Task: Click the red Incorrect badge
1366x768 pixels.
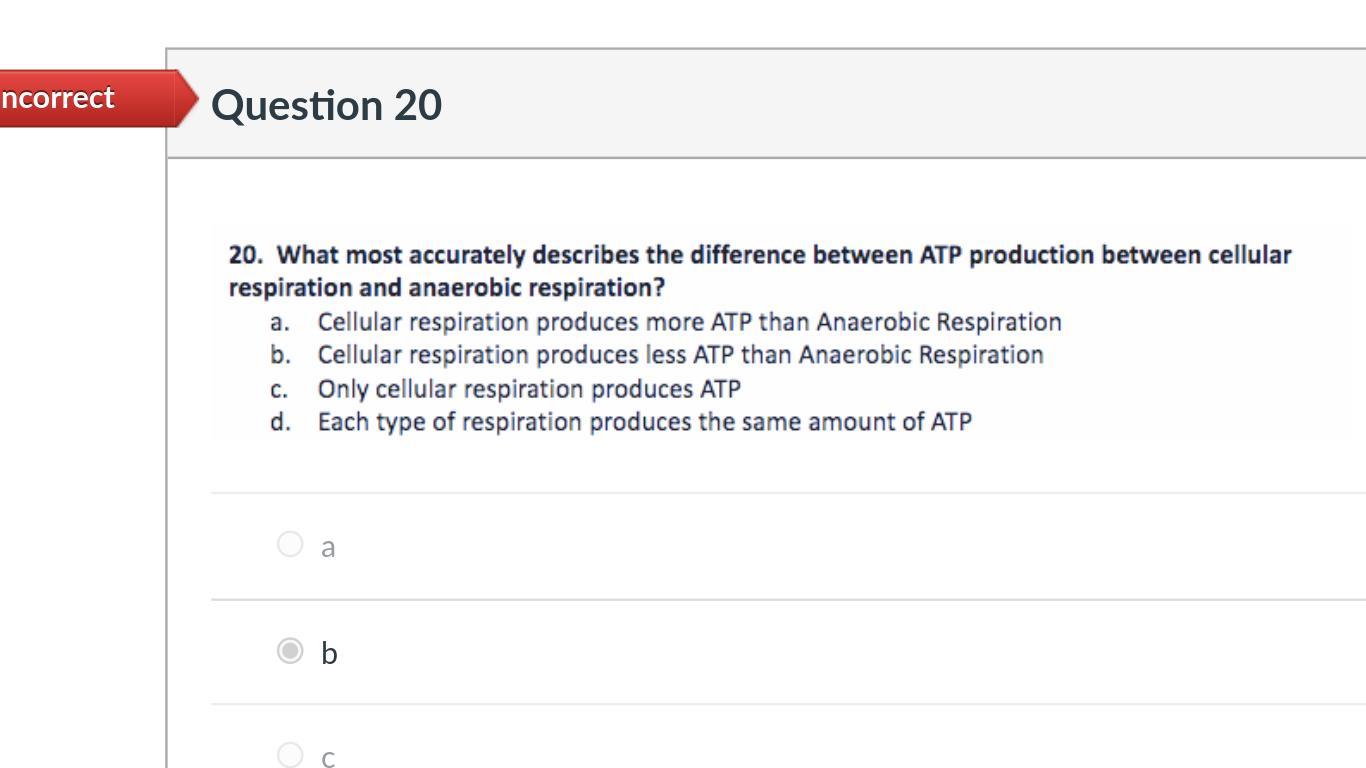Action: 70,98
